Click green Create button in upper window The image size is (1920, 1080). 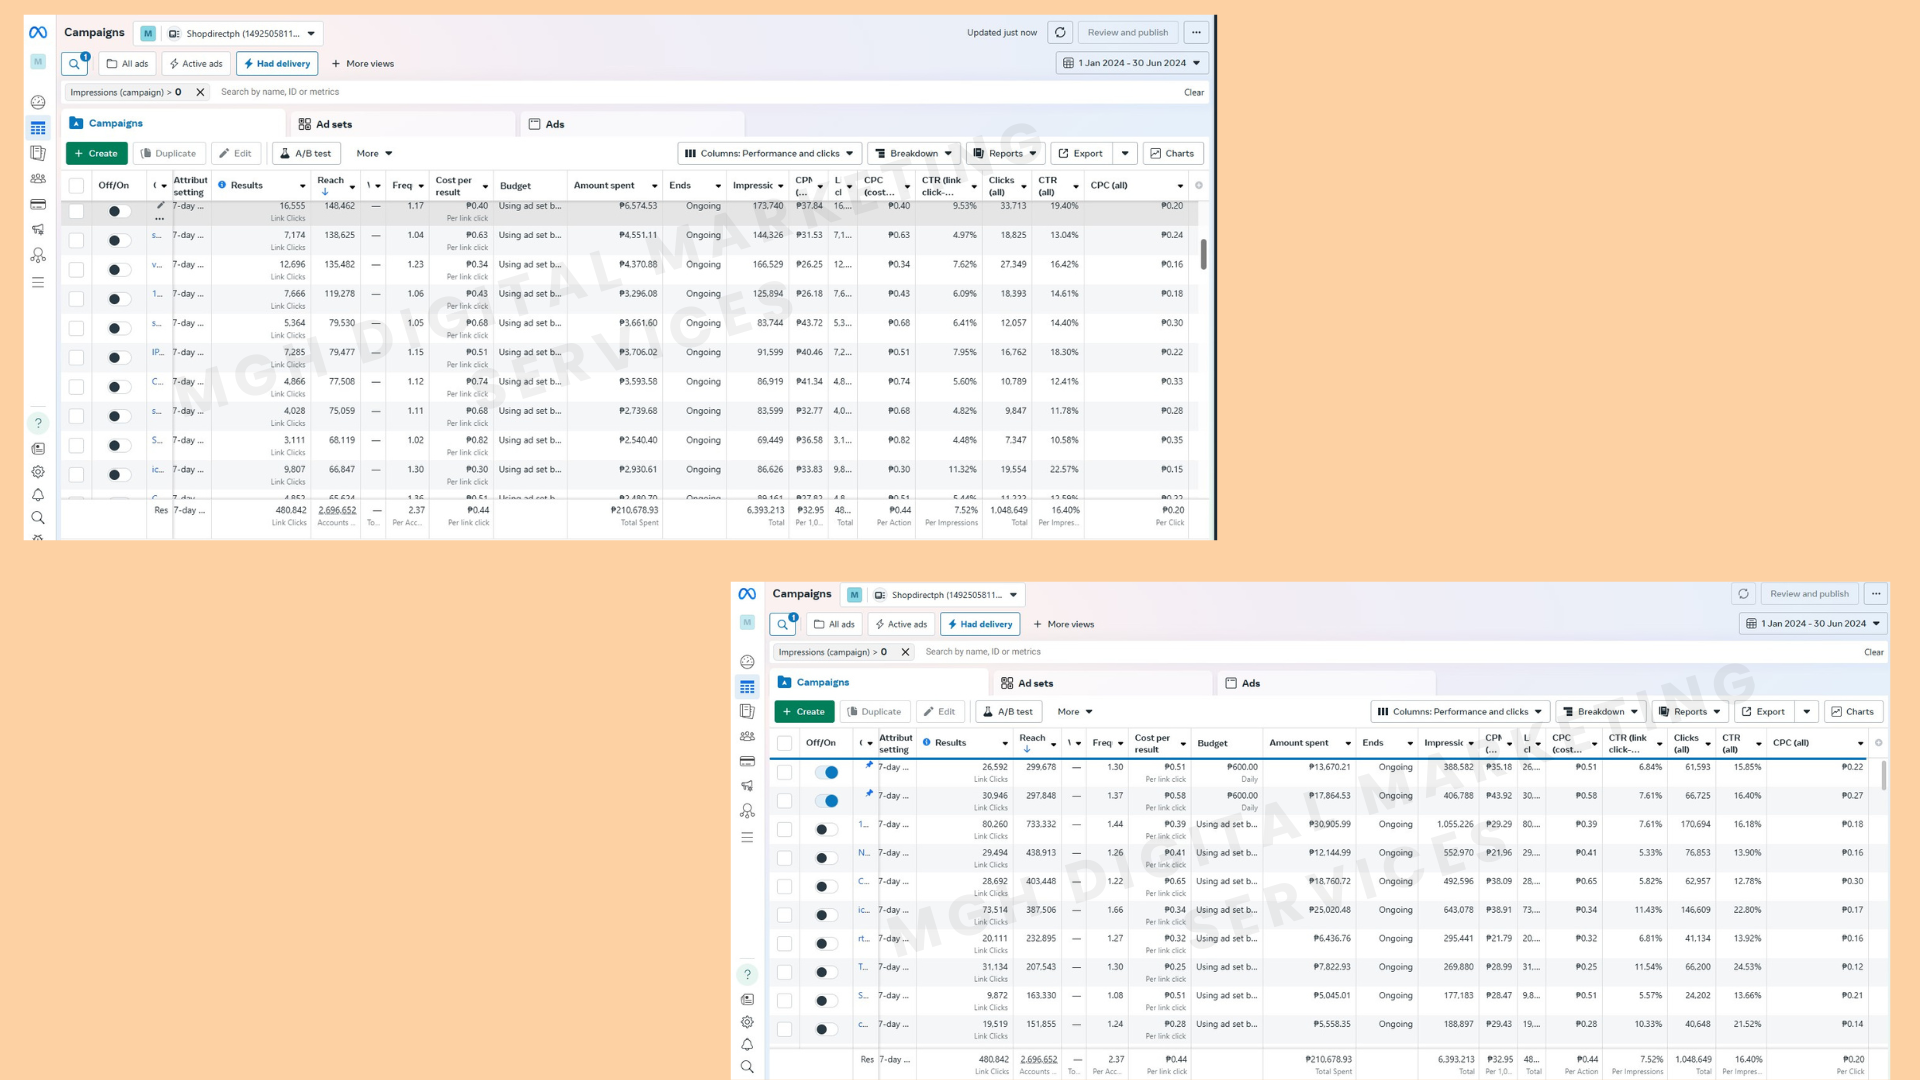pos(96,154)
